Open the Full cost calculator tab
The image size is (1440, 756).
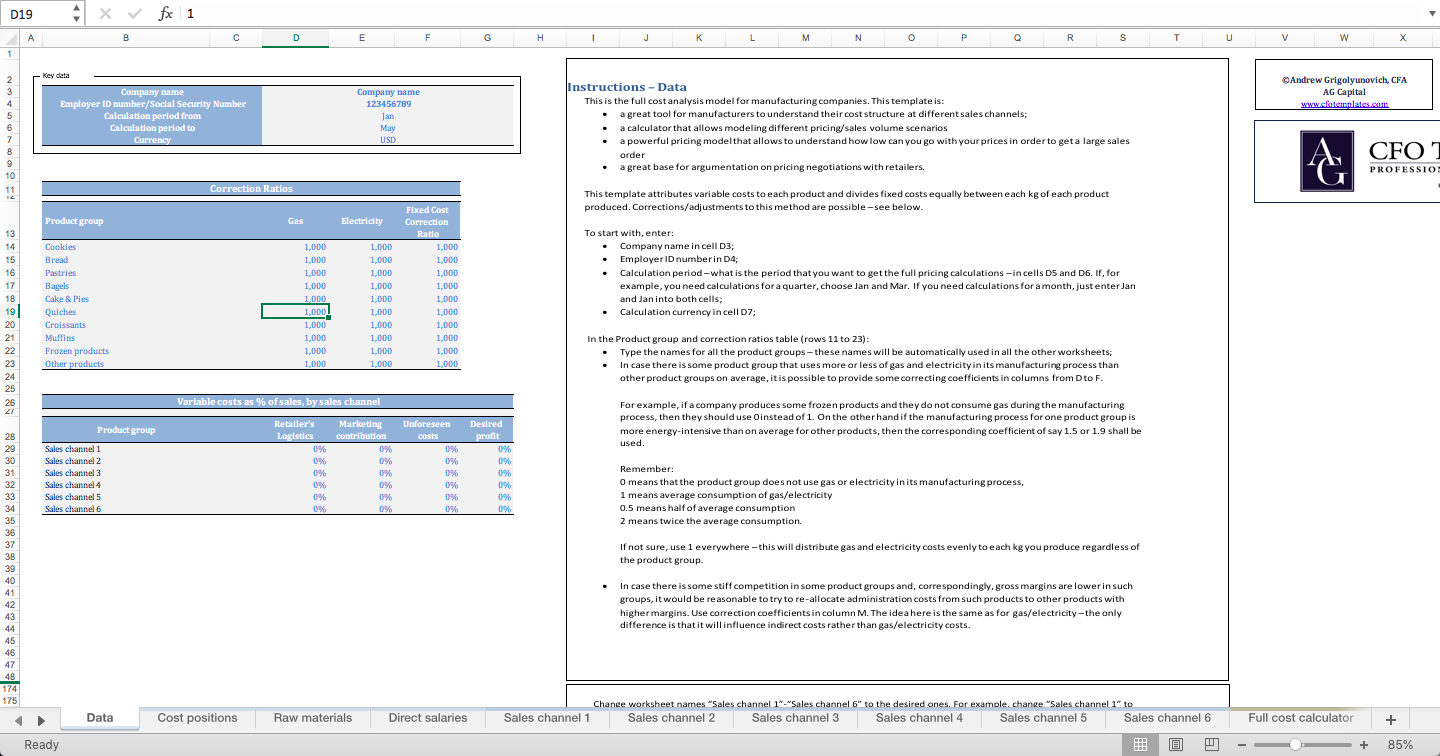point(1301,718)
